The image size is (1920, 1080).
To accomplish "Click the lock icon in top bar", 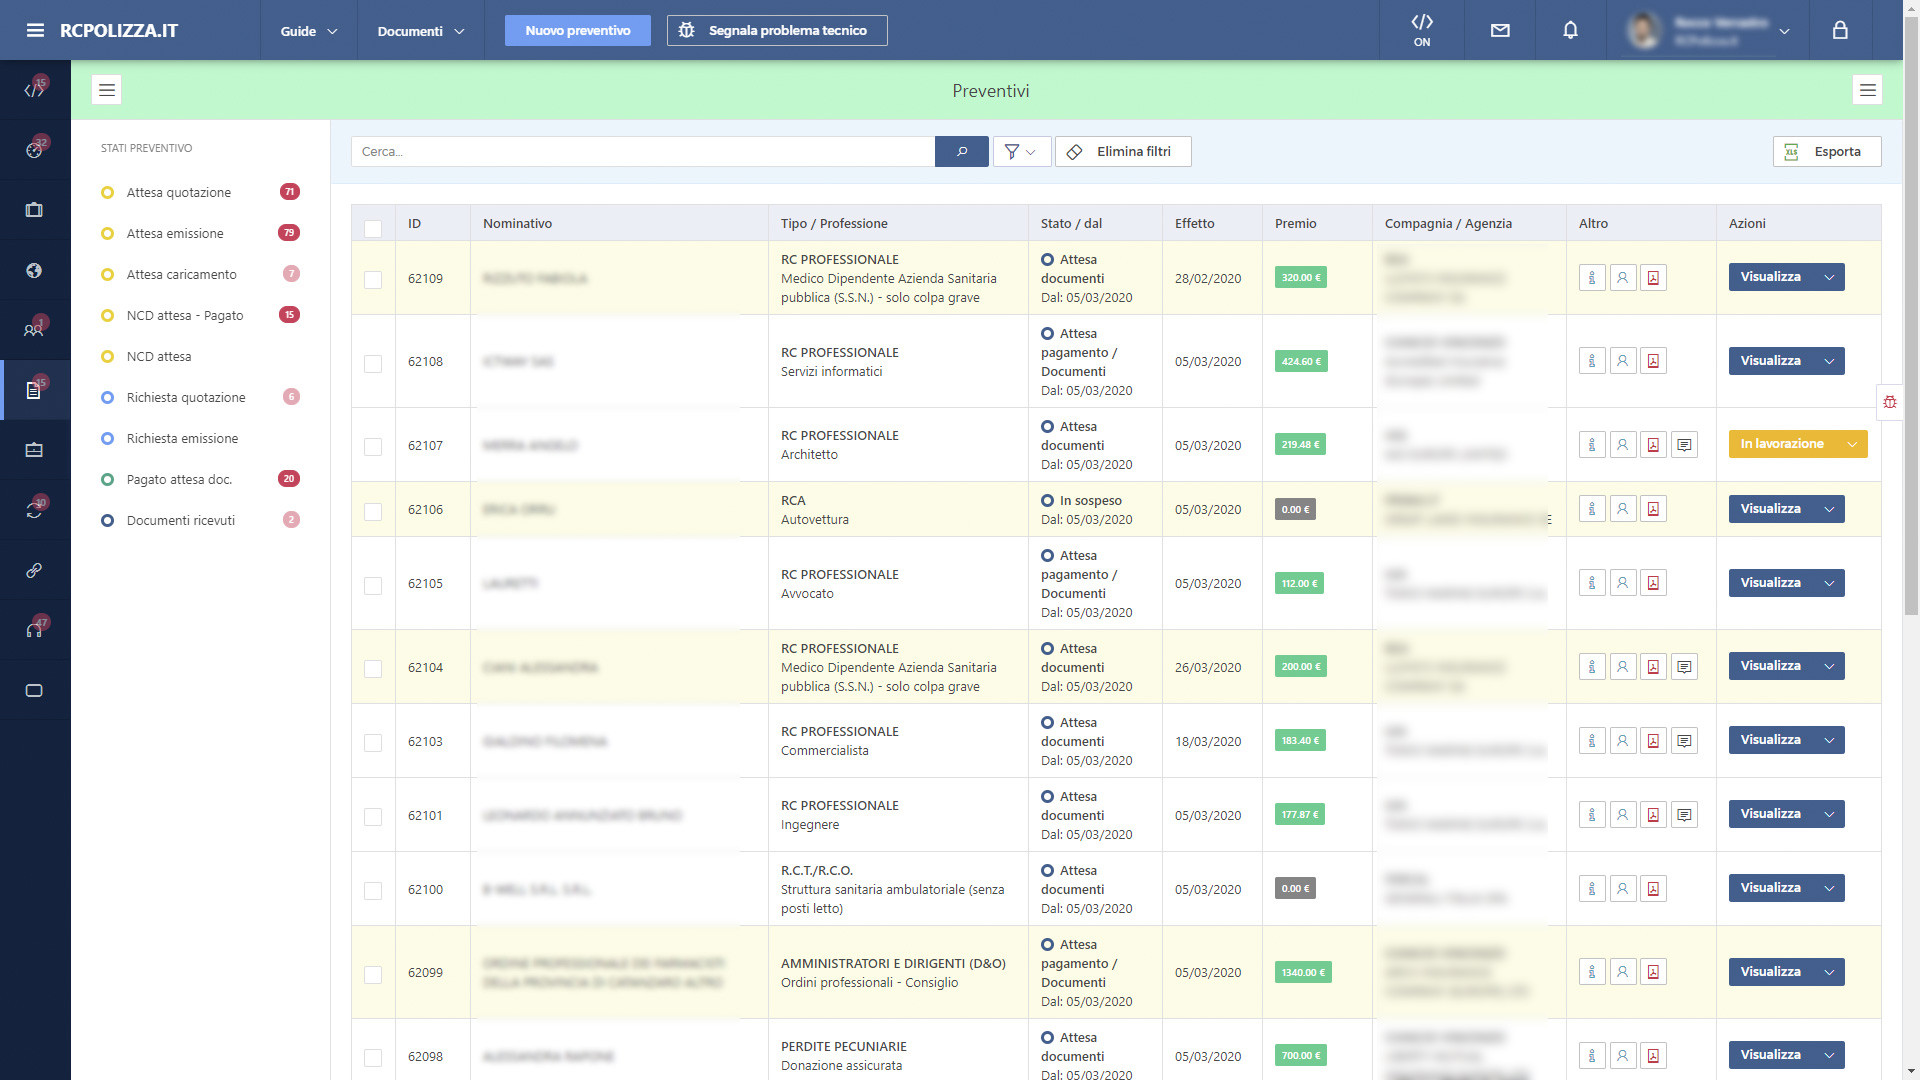I will [1840, 31].
